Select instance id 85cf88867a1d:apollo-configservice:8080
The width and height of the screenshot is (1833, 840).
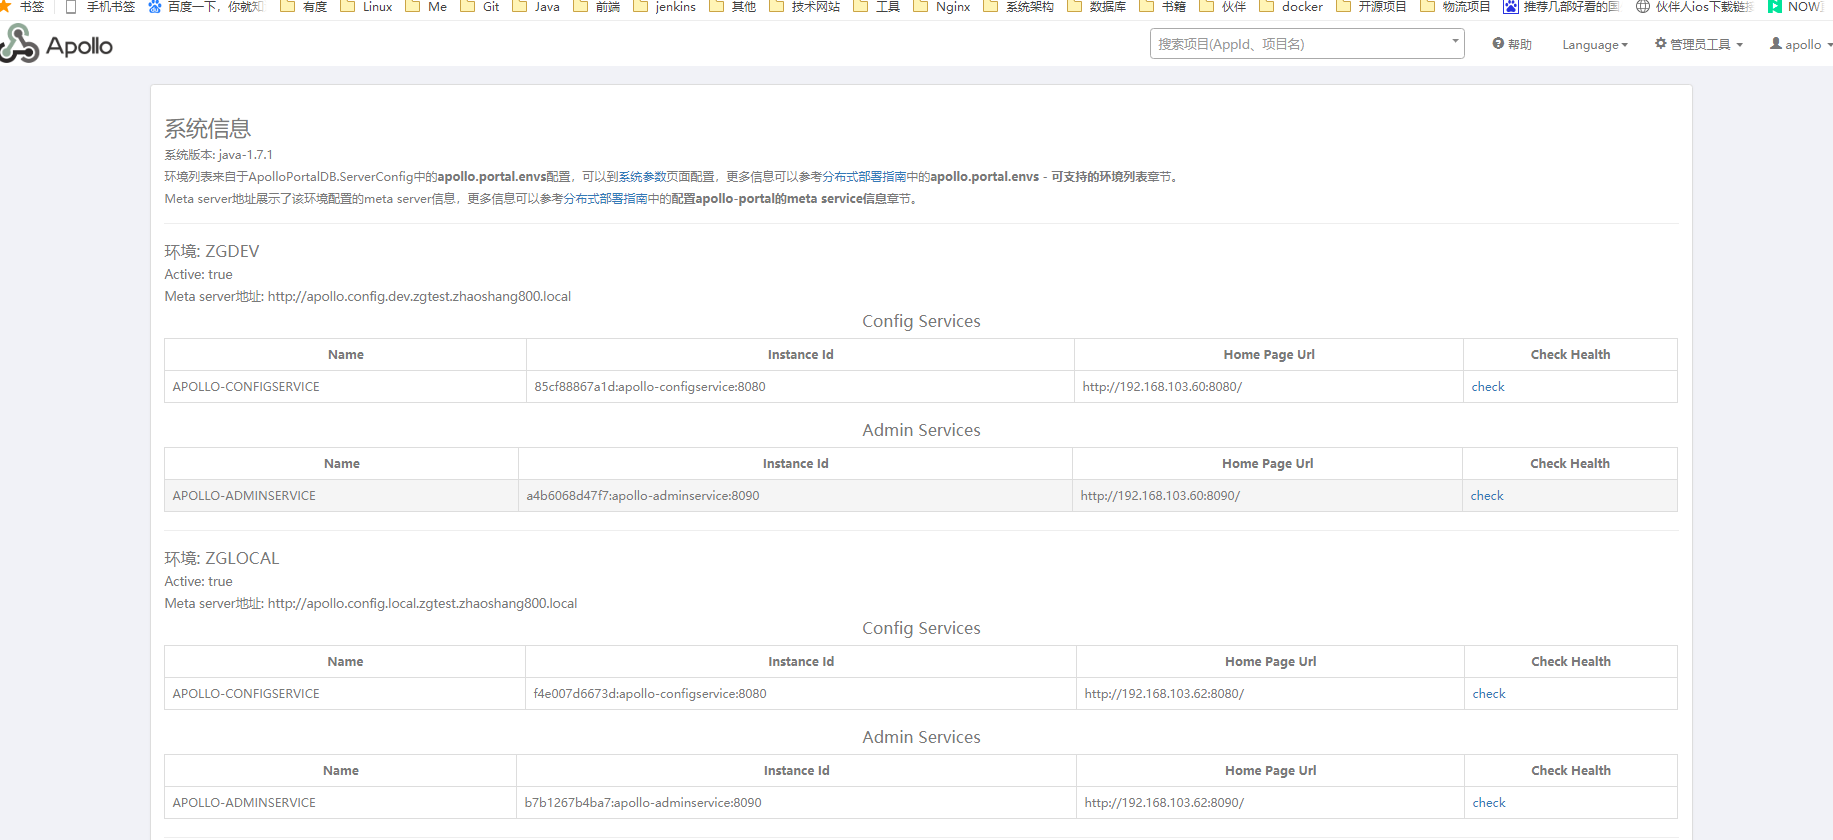click(x=650, y=387)
